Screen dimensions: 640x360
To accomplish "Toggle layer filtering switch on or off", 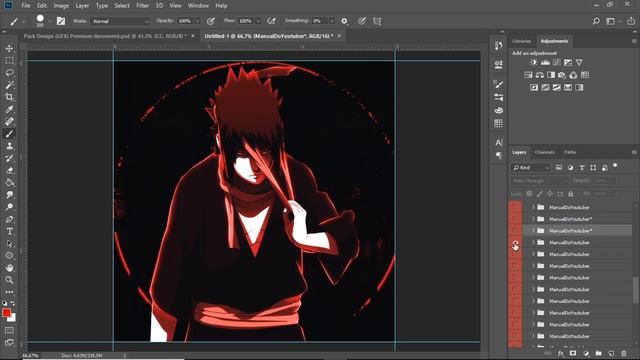I will point(615,166).
